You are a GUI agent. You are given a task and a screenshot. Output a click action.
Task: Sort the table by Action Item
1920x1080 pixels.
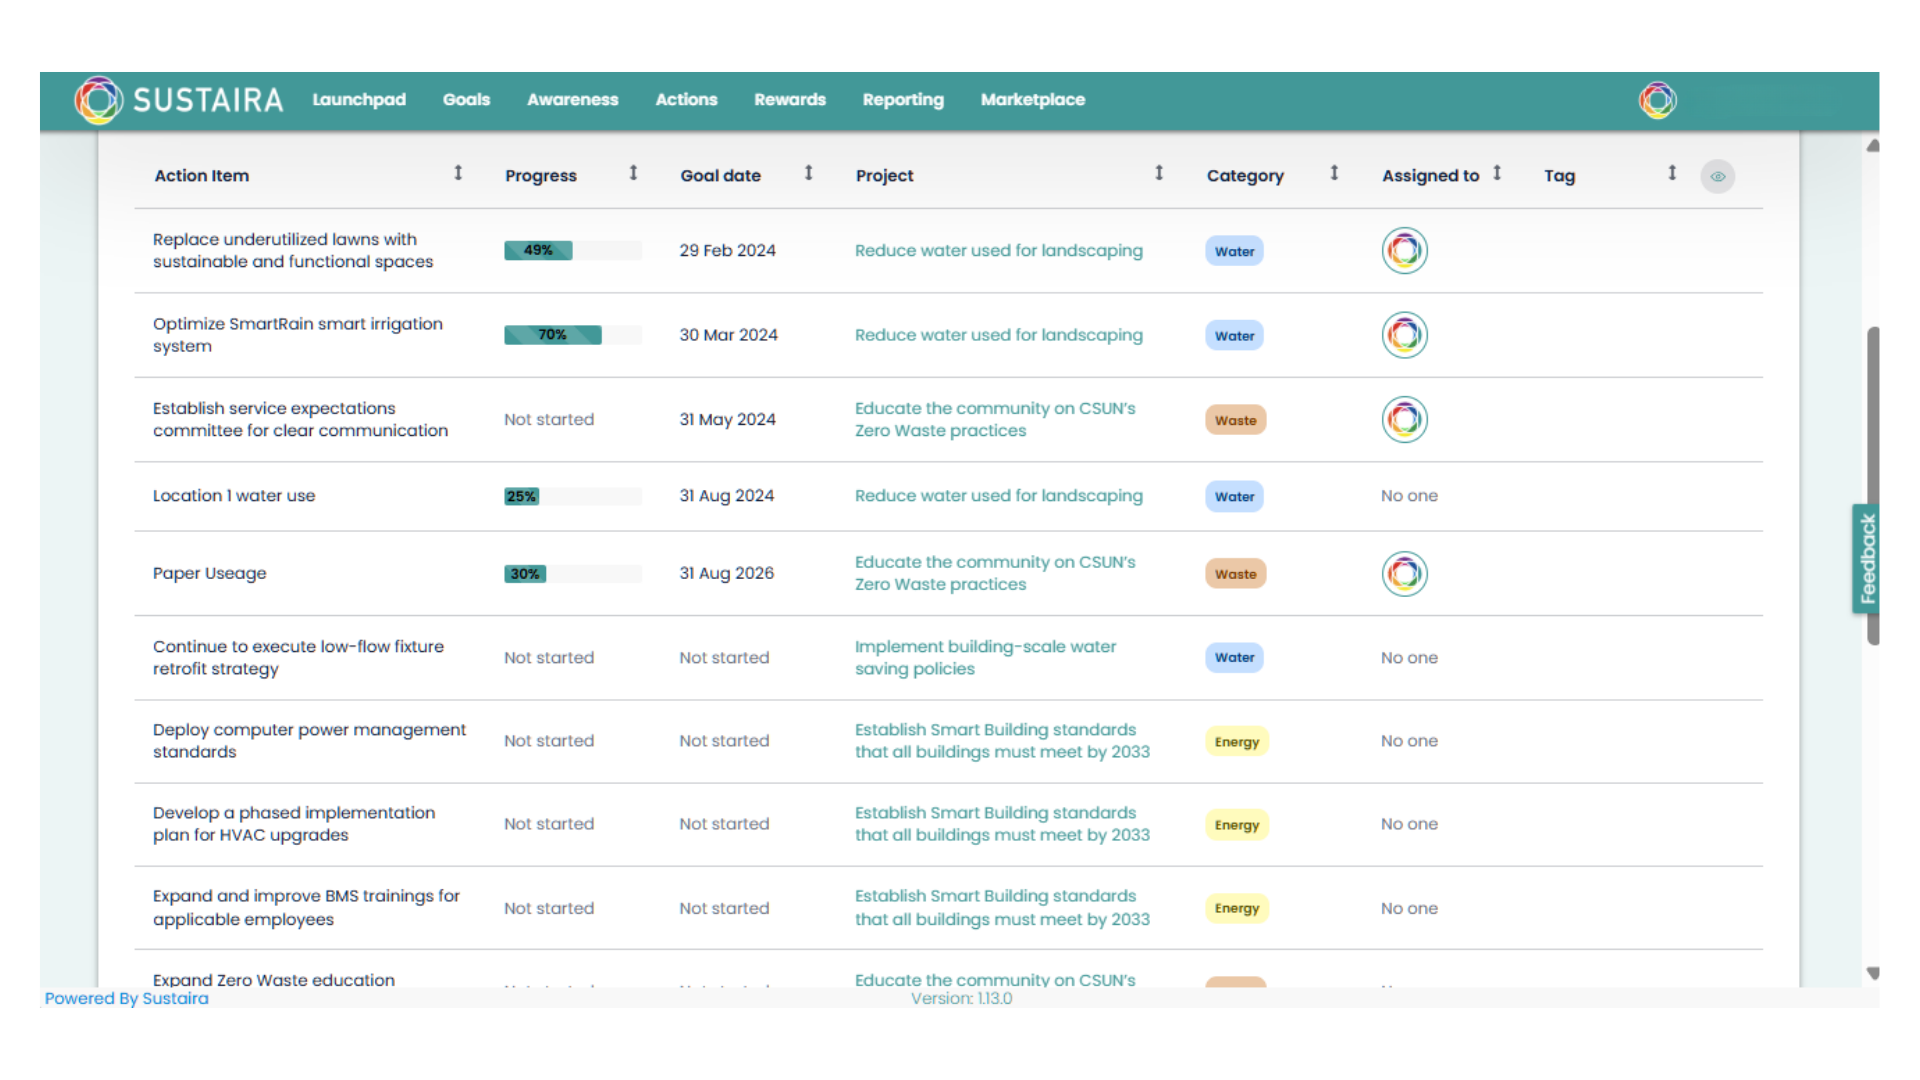point(457,173)
